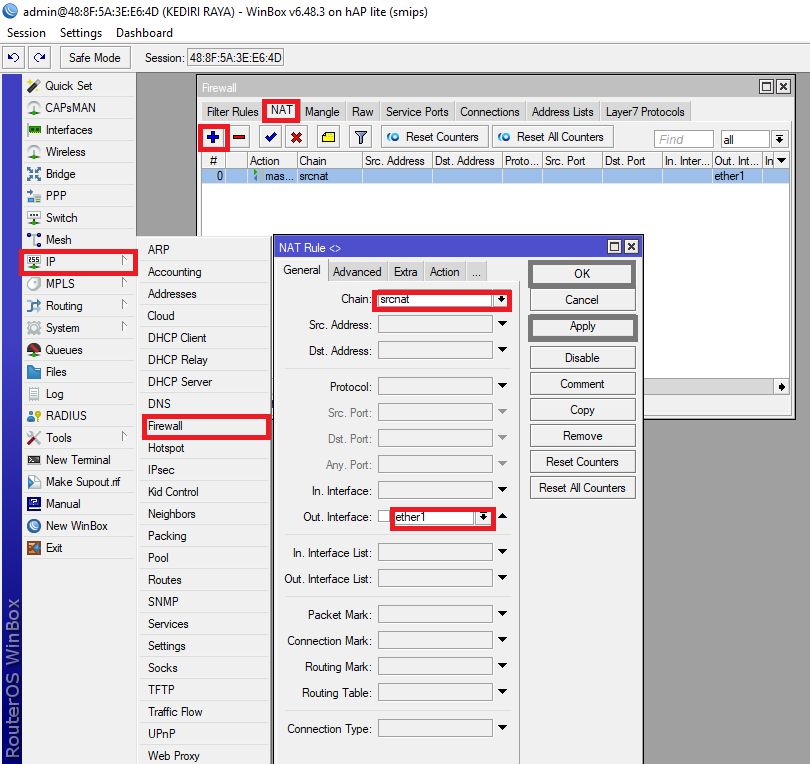Click the Redo arrow icon
The width and height of the screenshot is (810, 764).
click(40, 57)
